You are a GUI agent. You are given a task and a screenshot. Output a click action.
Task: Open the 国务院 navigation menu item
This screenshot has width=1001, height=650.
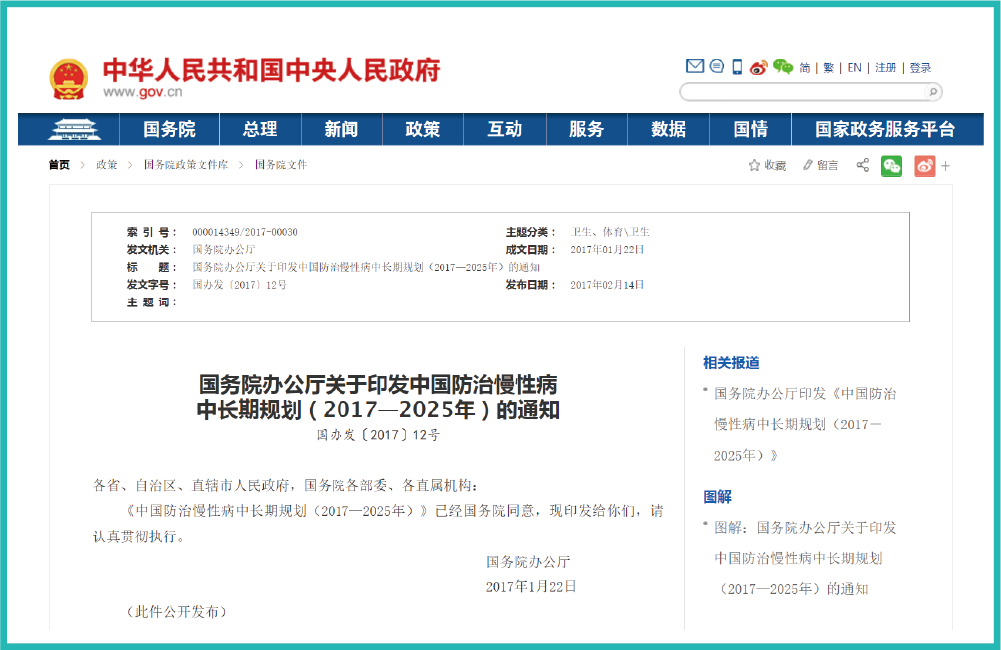[x=169, y=129]
